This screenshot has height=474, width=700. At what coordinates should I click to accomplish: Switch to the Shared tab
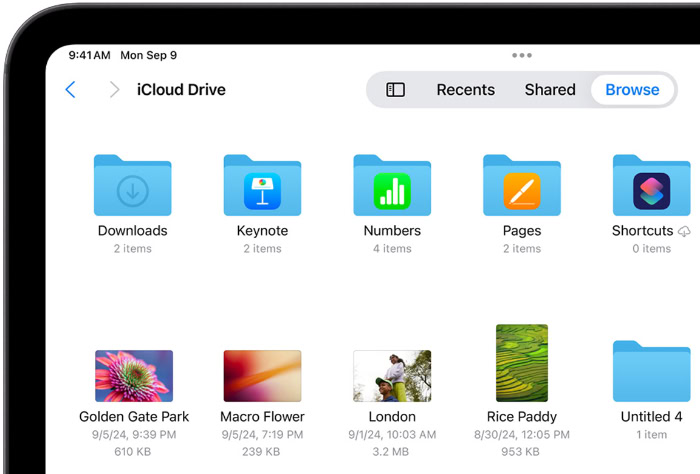[x=550, y=90]
